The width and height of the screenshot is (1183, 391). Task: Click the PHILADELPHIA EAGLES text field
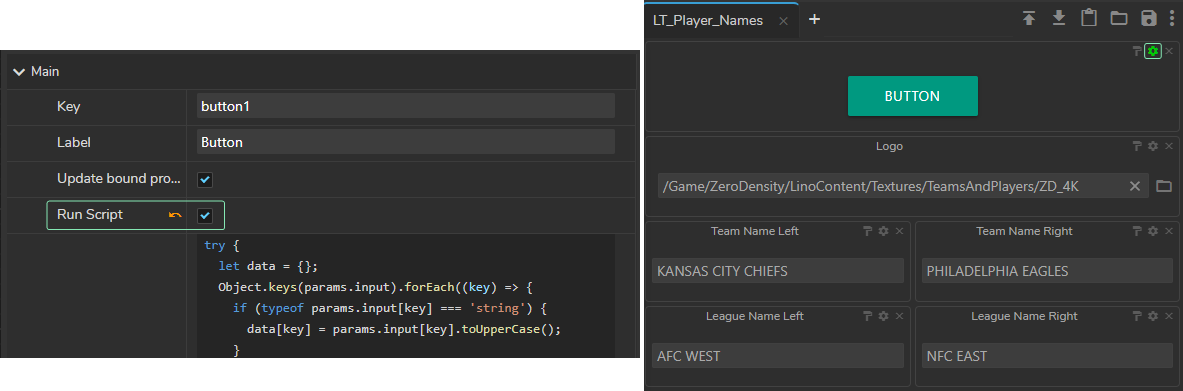(x=1047, y=270)
